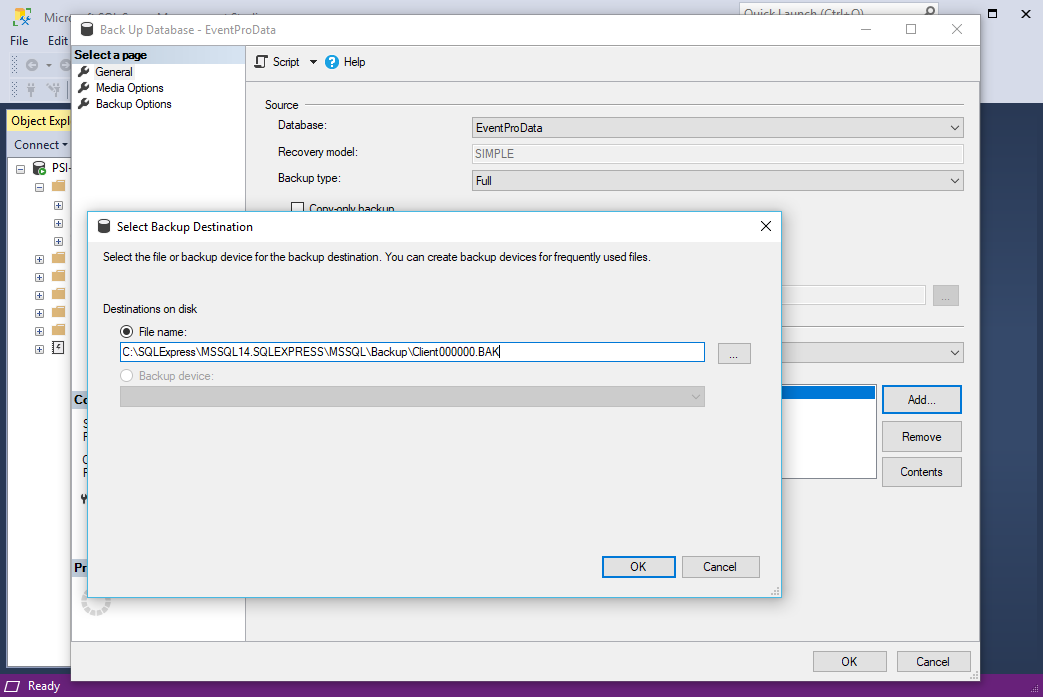Select the File name radio button
Viewport: 1043px width, 697px height.
click(126, 331)
